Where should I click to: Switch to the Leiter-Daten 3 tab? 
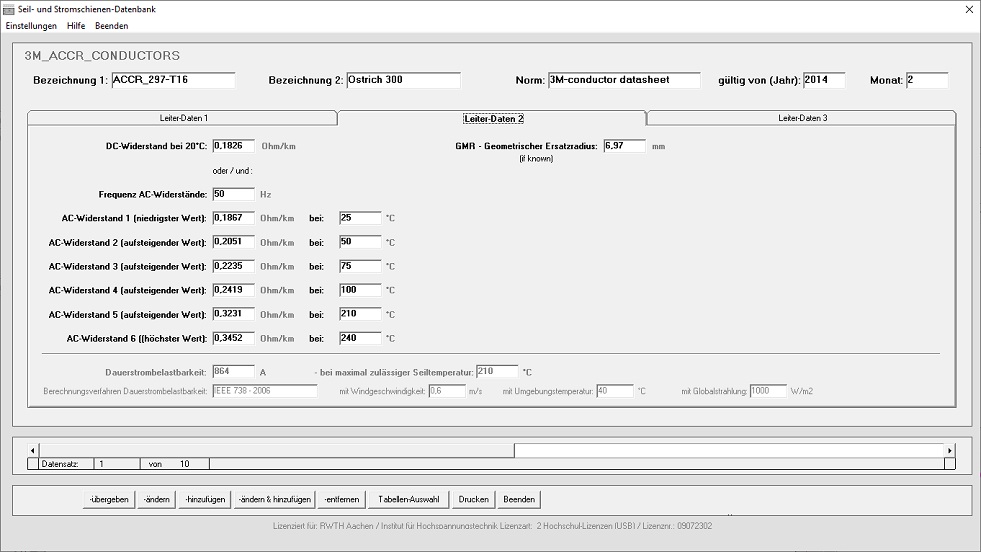point(802,118)
